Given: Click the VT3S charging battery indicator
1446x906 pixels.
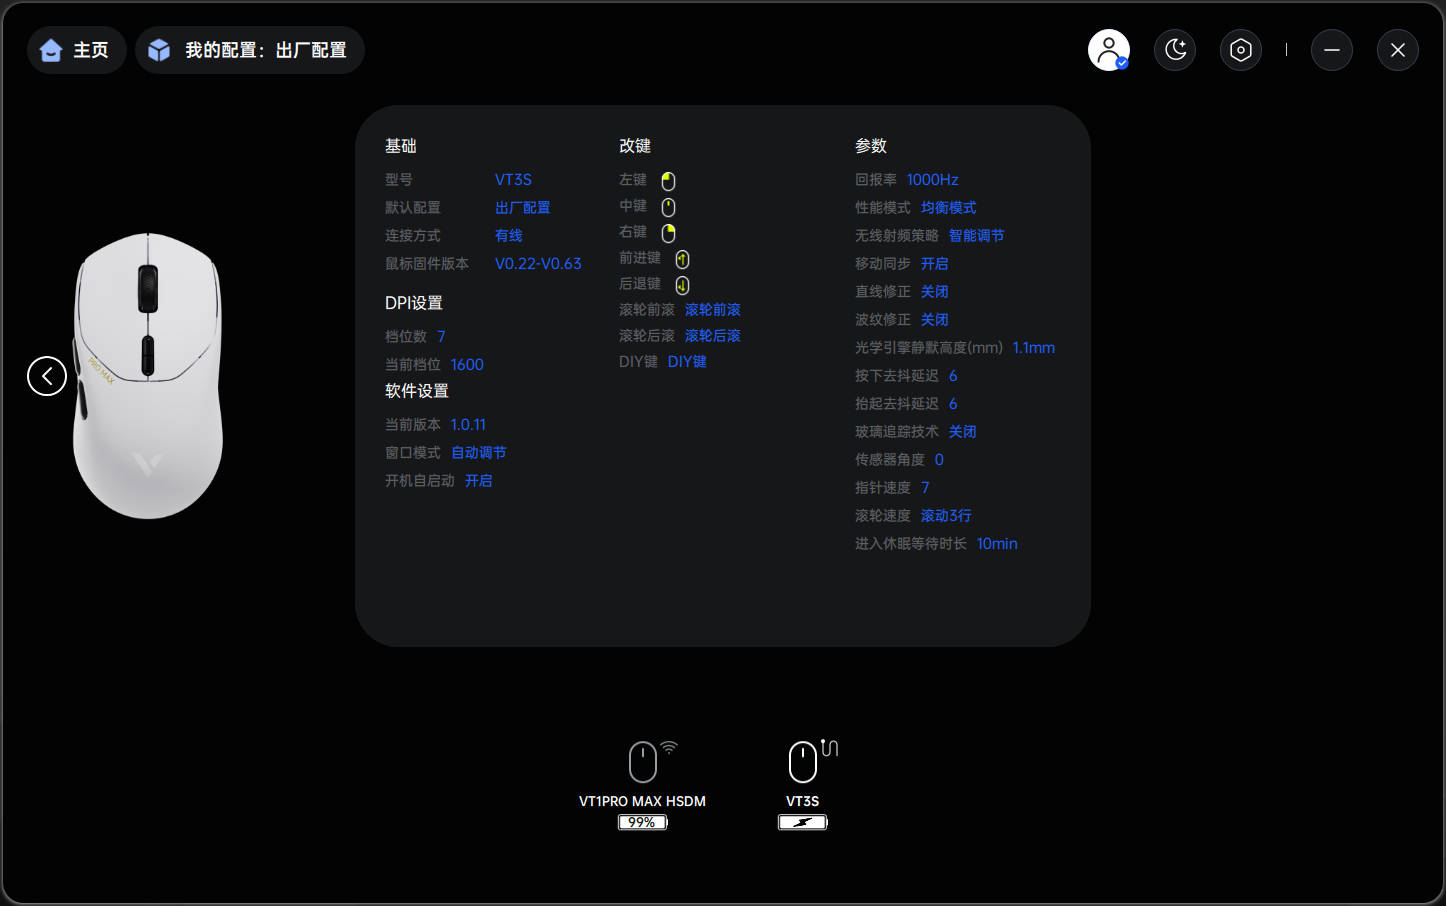Looking at the screenshot, I should tap(803, 822).
